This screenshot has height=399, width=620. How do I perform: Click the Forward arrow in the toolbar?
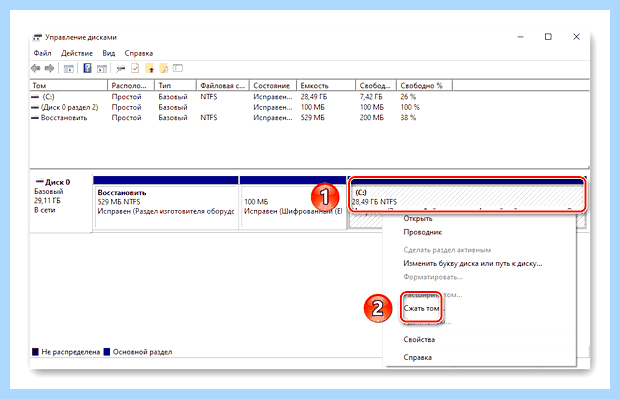pyautogui.click(x=49, y=68)
